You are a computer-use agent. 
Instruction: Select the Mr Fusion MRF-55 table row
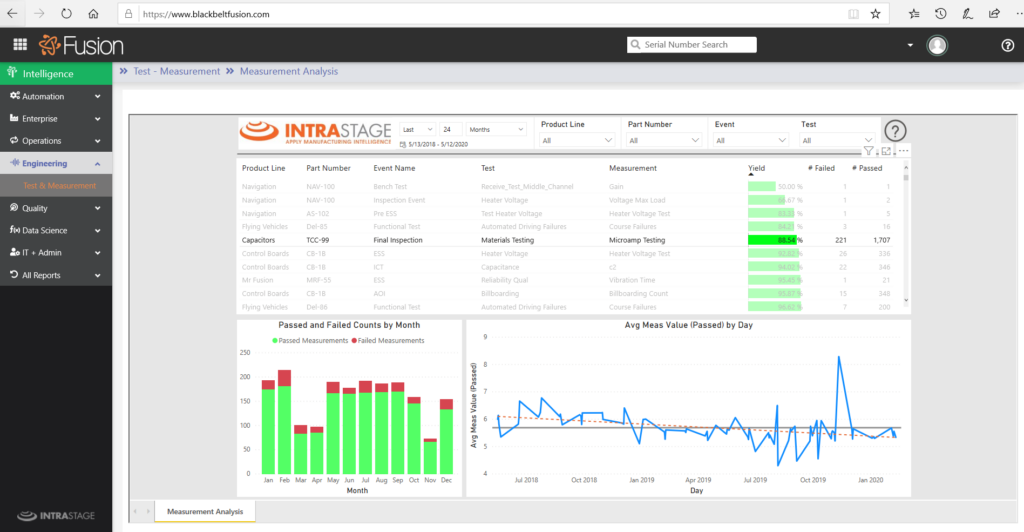(x=566, y=280)
